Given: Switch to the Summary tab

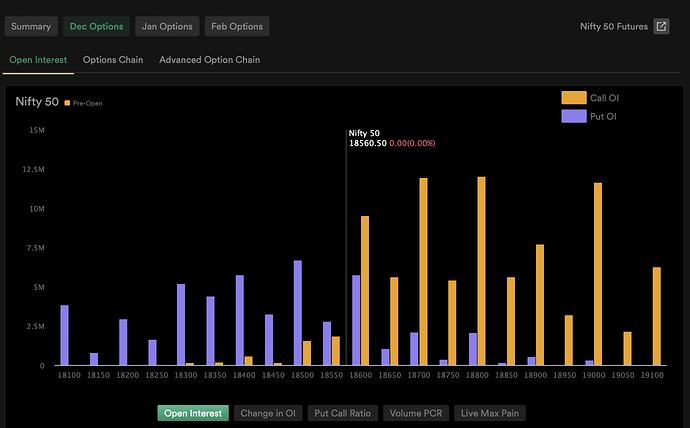Looking at the screenshot, I should point(31,26).
